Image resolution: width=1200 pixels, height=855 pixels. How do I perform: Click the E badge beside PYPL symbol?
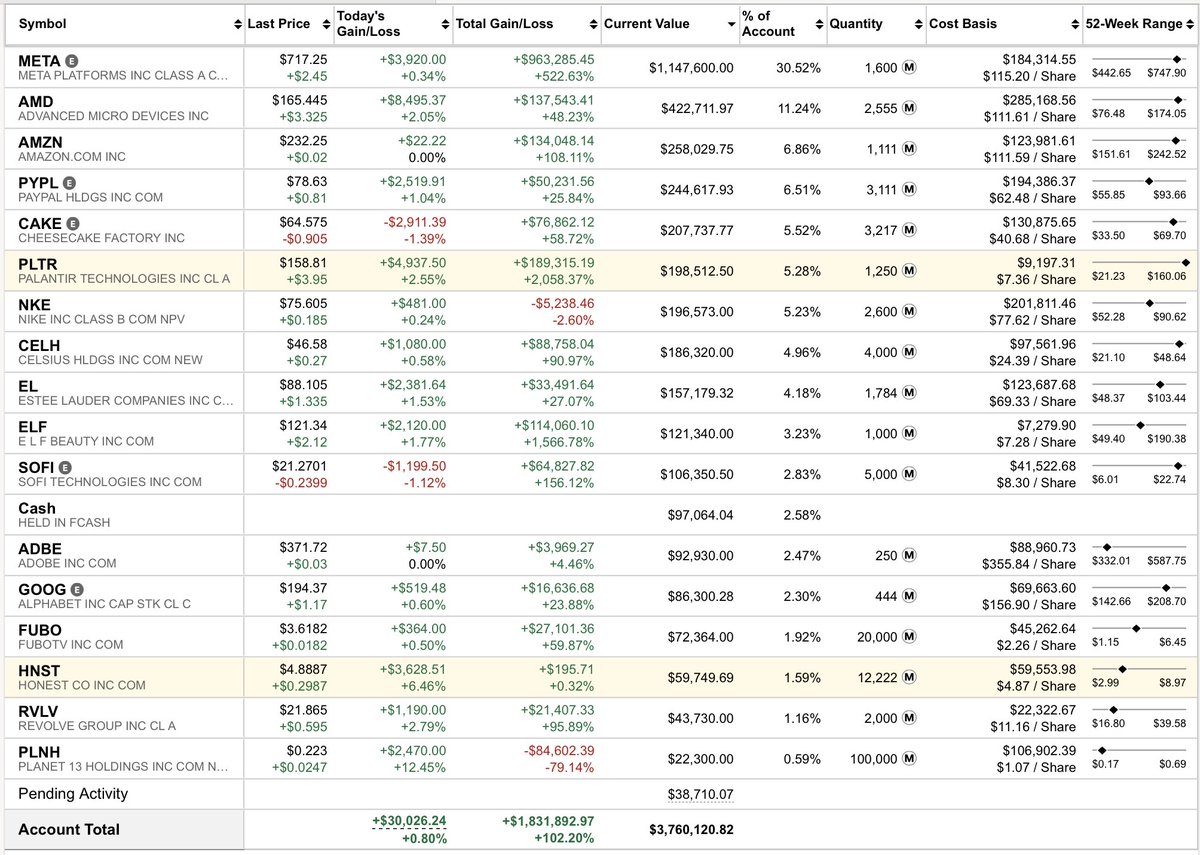[69, 183]
